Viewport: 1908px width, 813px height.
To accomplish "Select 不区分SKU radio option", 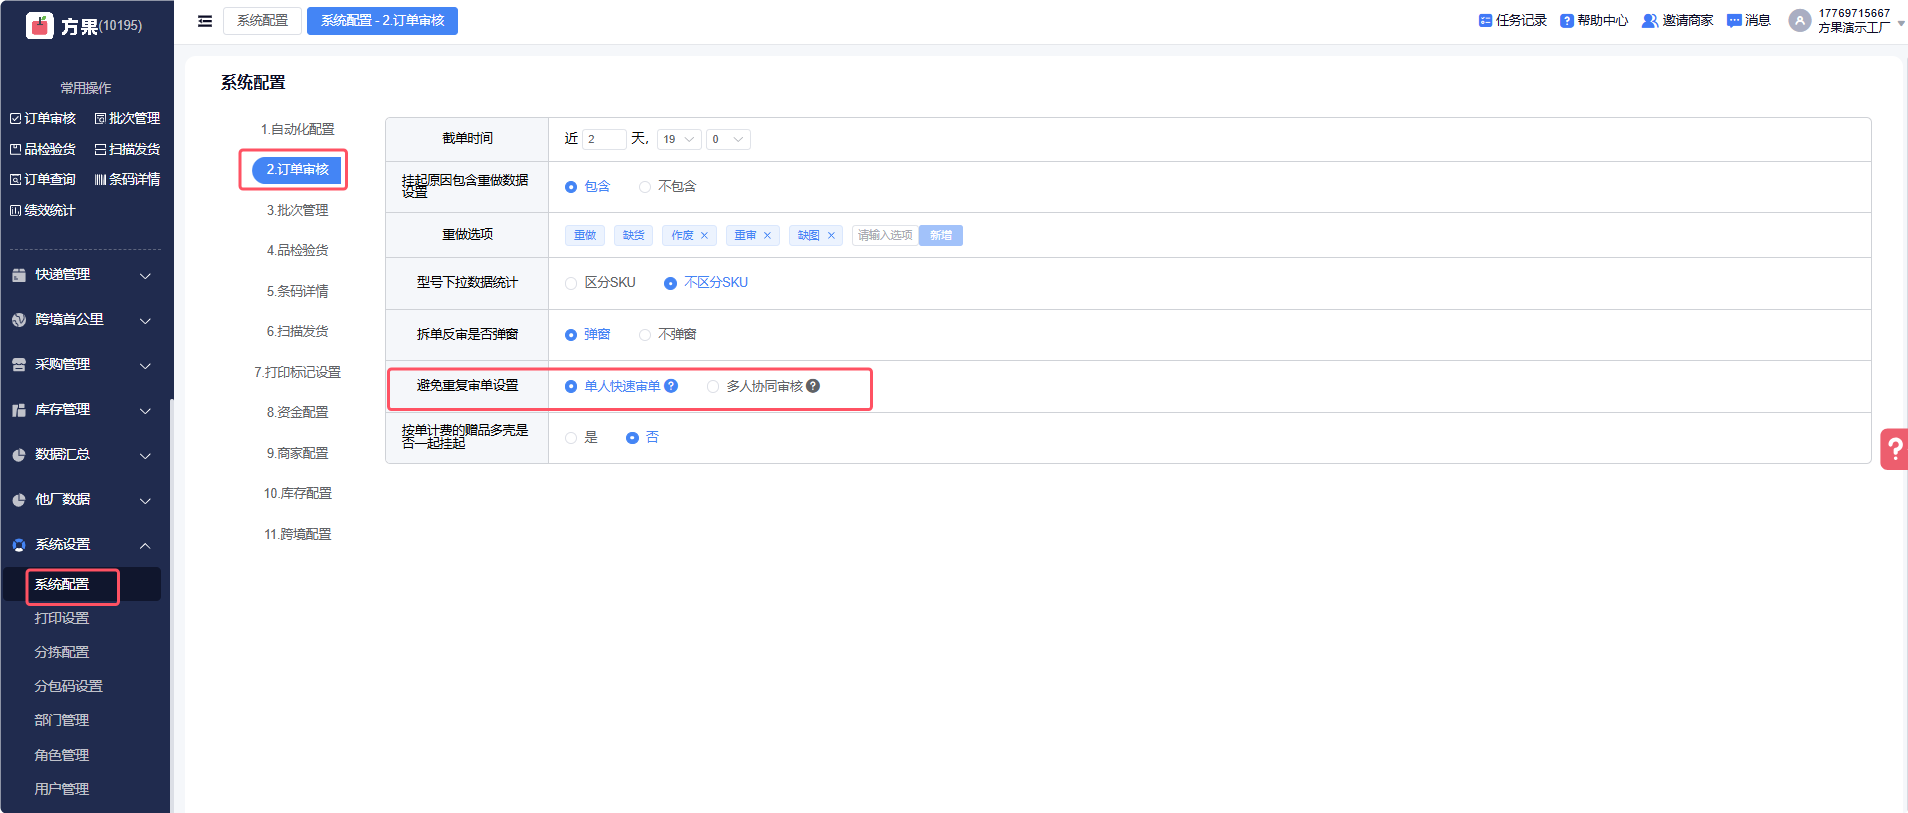I will pyautogui.click(x=671, y=283).
